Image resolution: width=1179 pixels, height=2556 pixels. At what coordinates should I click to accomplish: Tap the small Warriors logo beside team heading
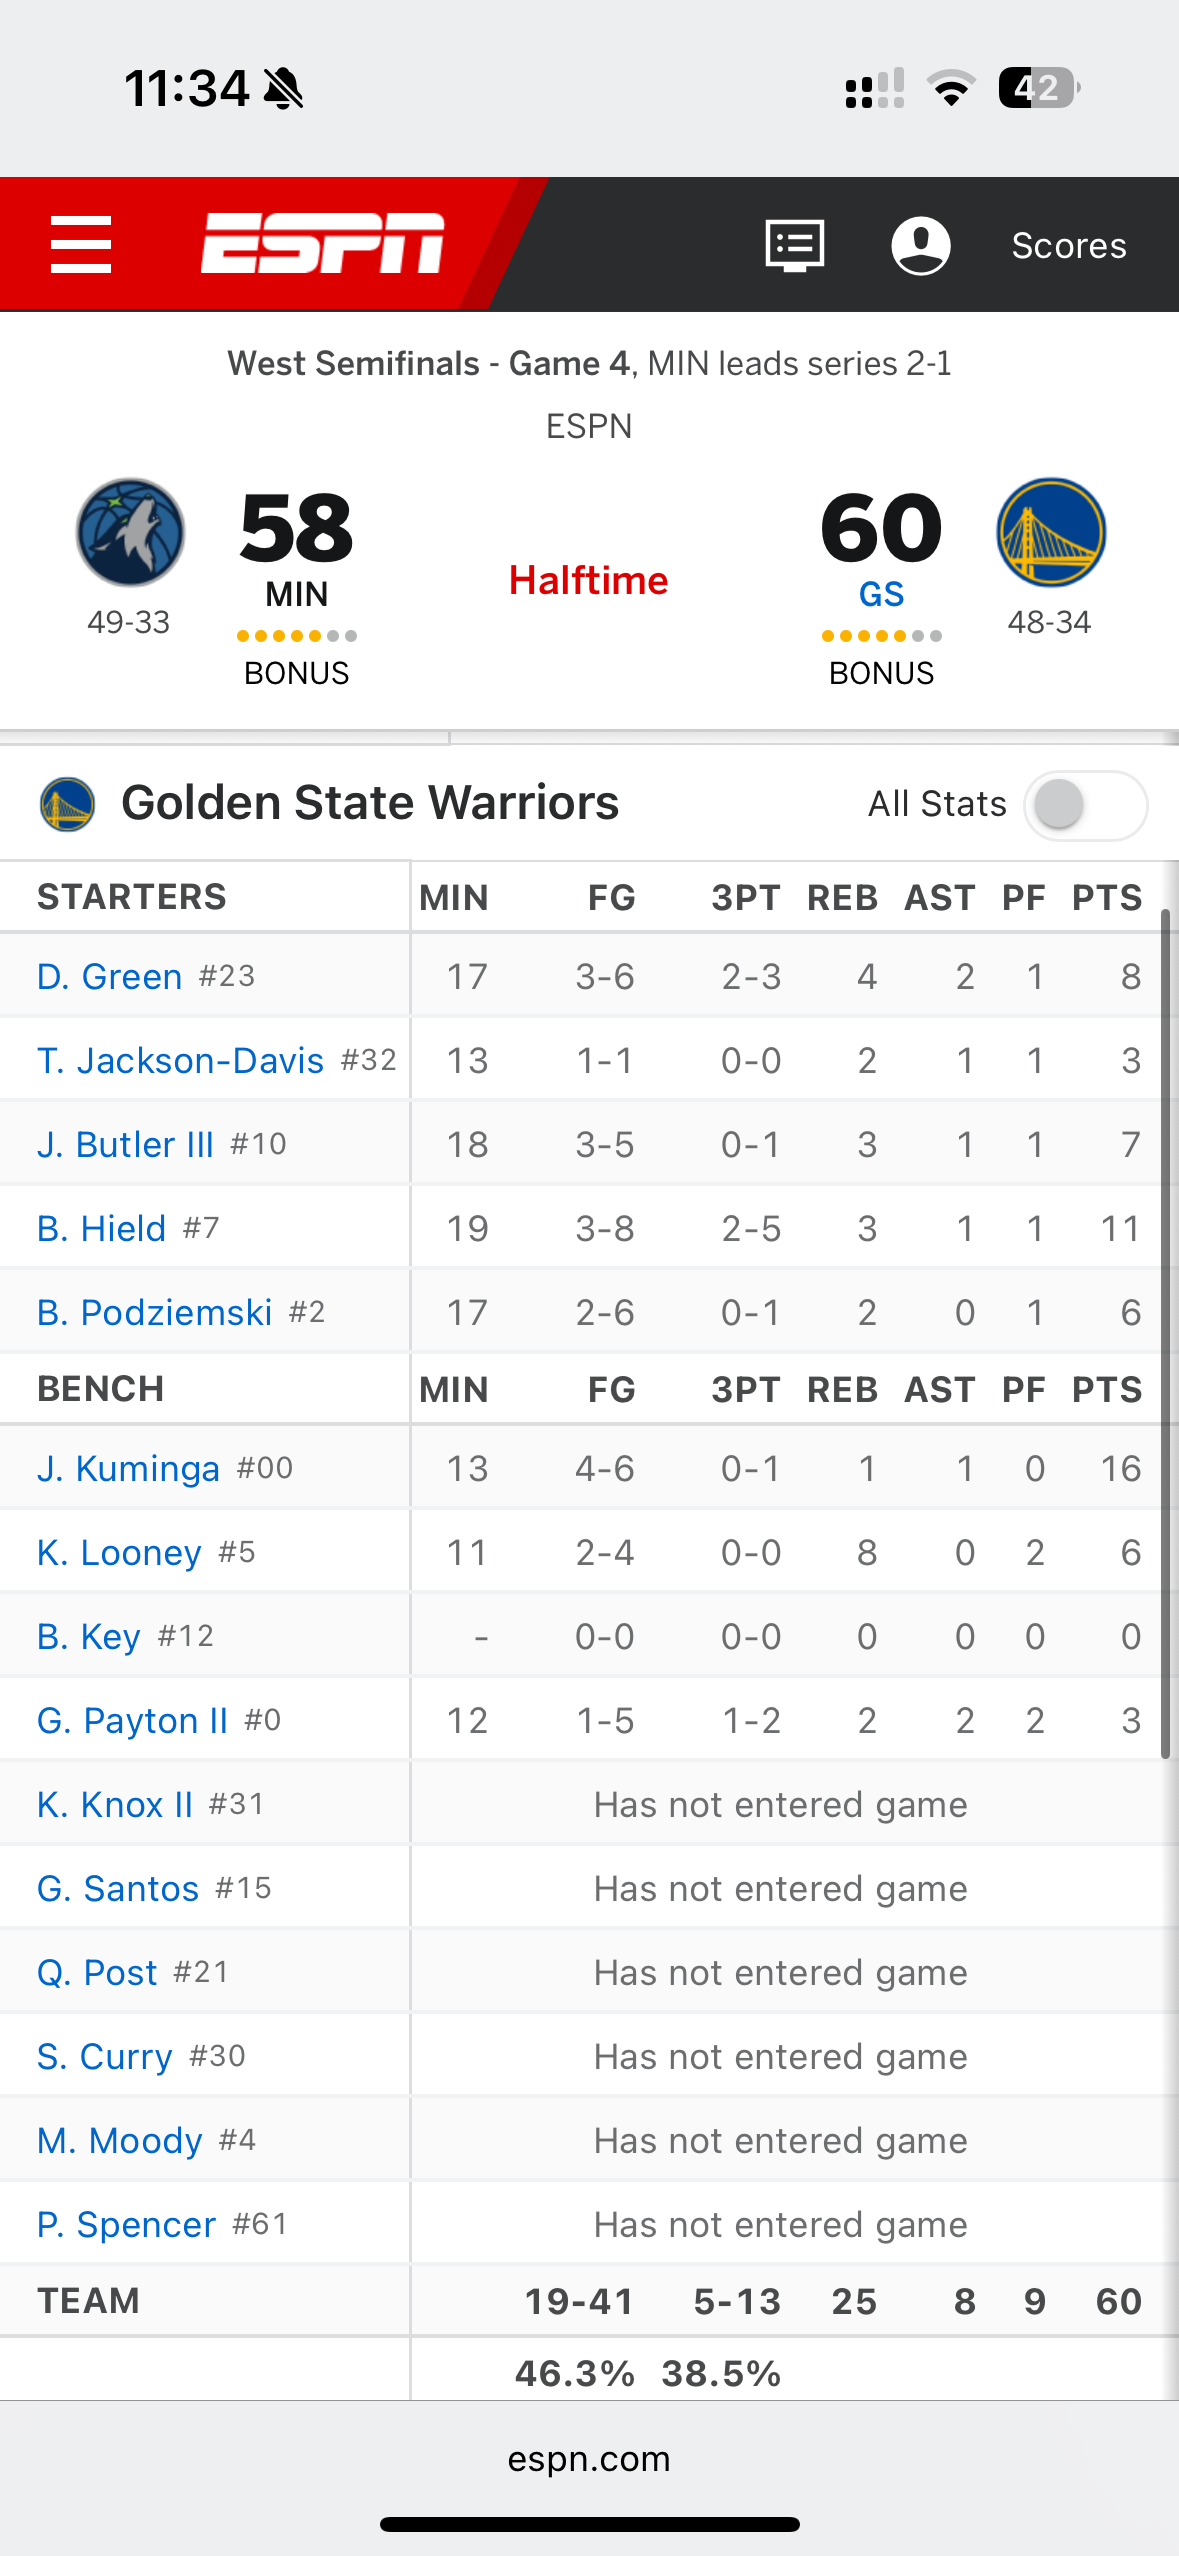coord(67,804)
